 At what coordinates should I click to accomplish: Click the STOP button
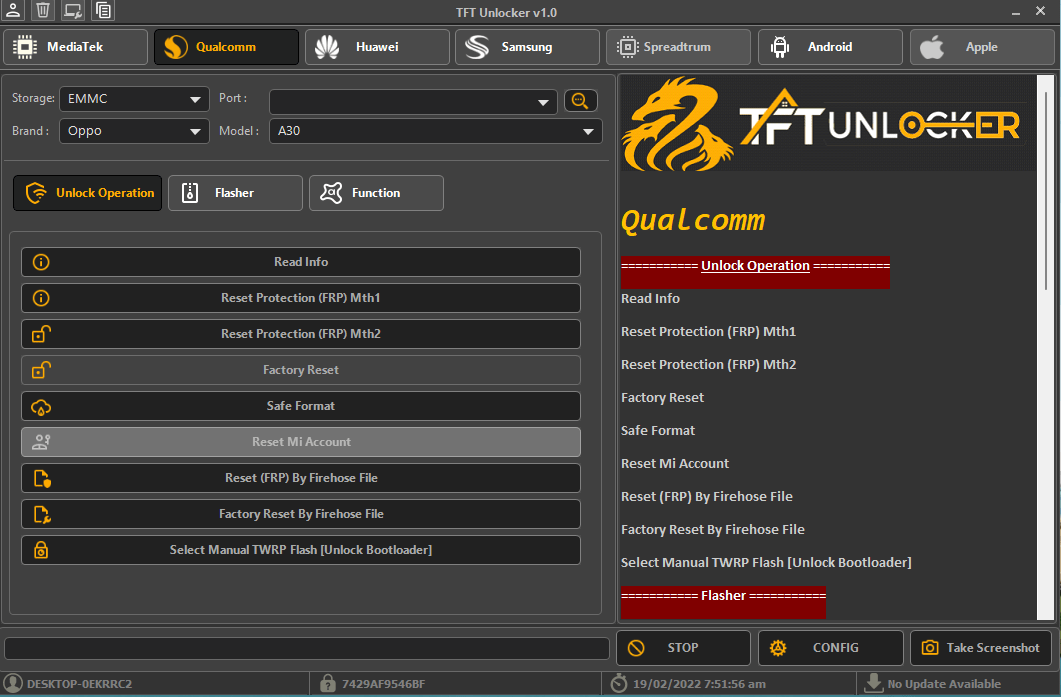[683, 648]
